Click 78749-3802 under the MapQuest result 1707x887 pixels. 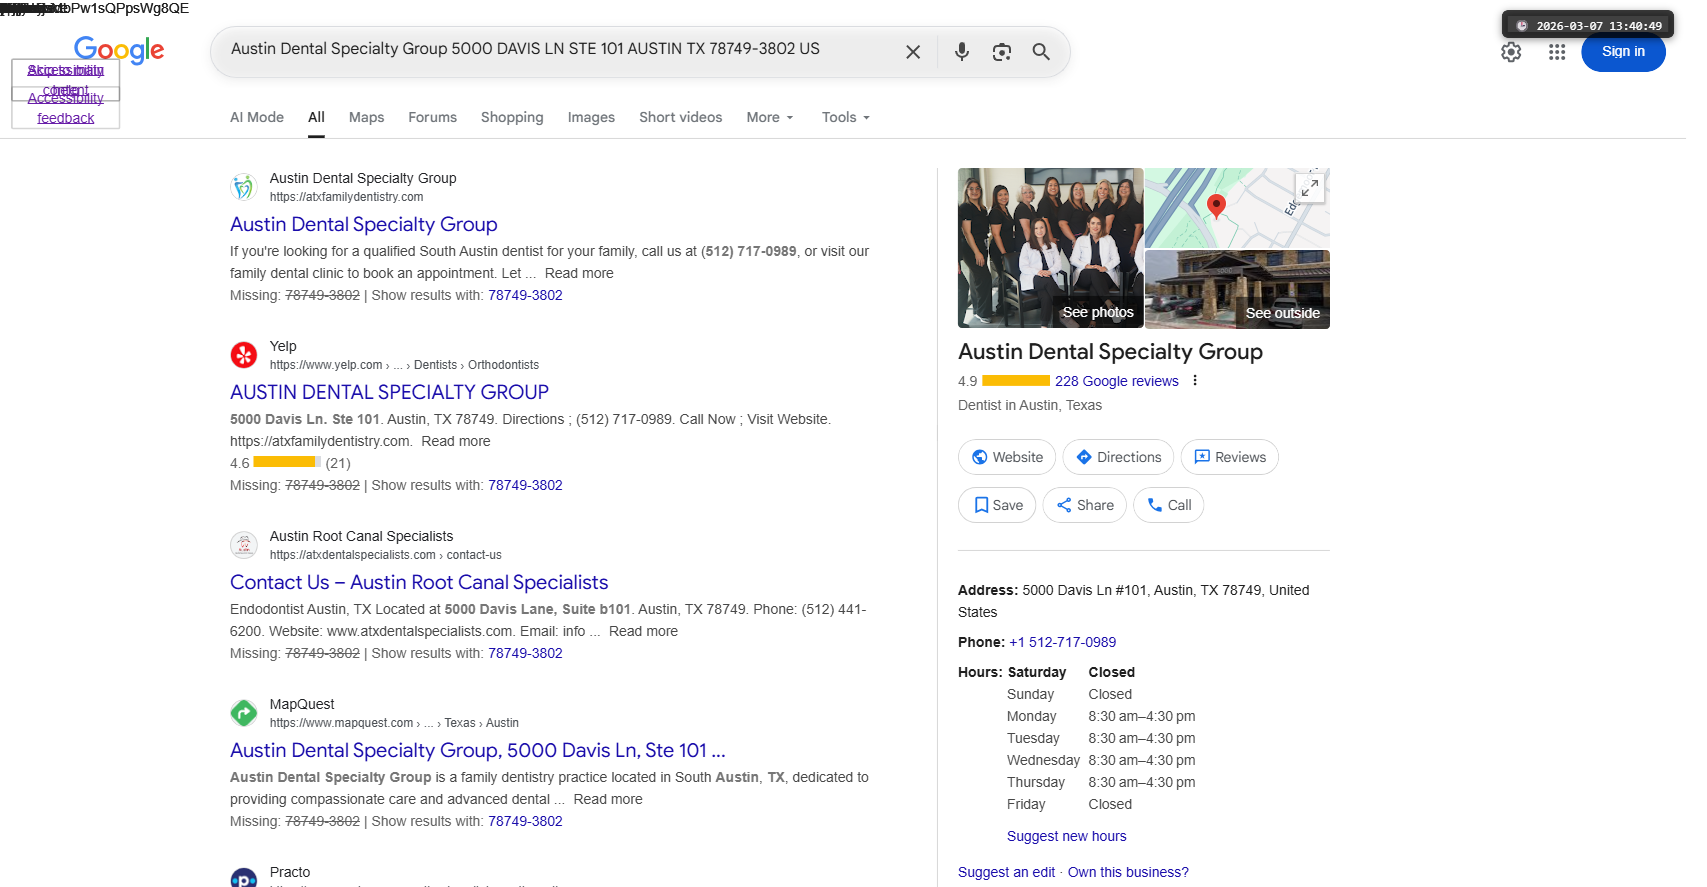click(x=525, y=821)
